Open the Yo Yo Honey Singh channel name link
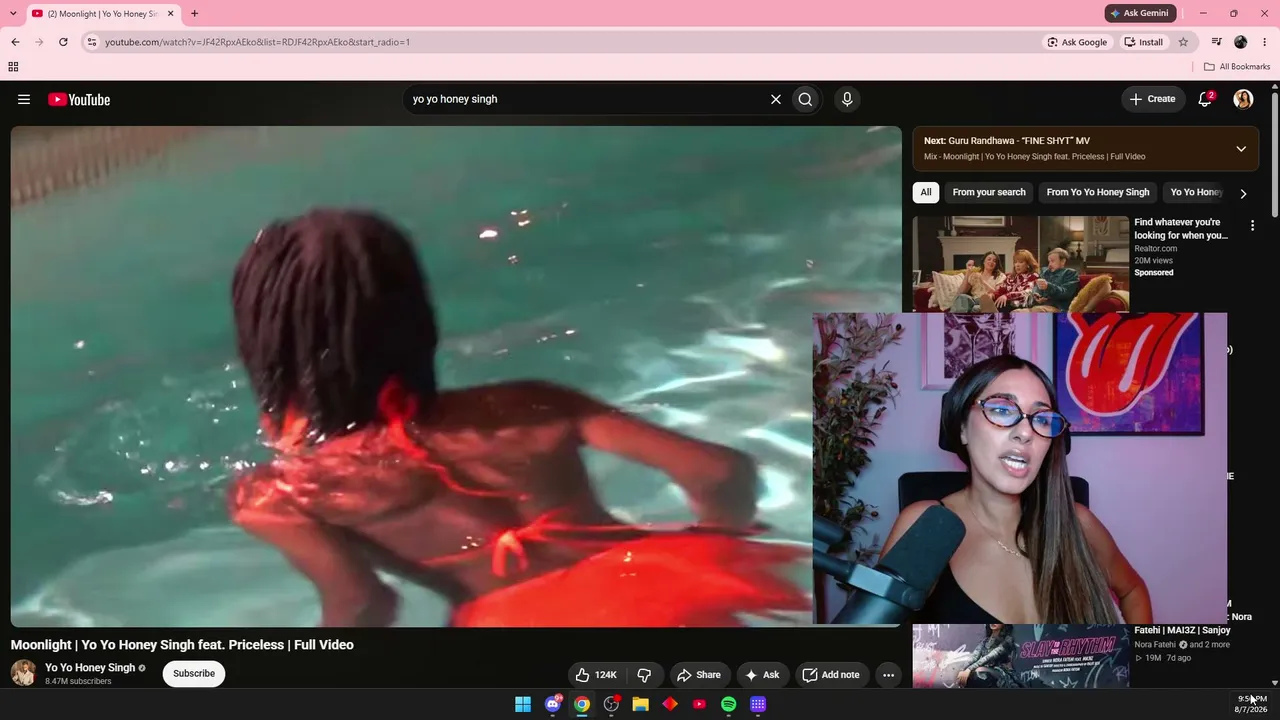Viewport: 1280px width, 720px height. tap(90, 668)
